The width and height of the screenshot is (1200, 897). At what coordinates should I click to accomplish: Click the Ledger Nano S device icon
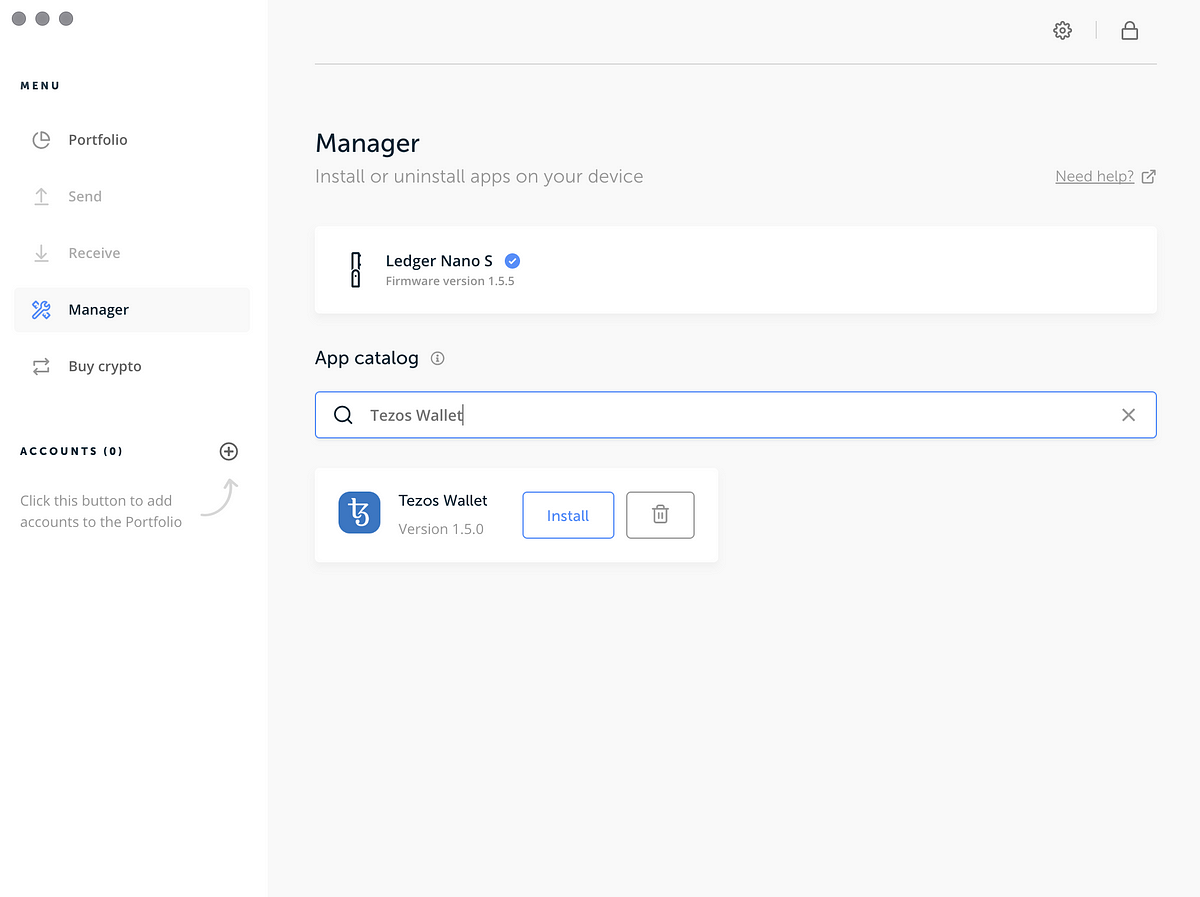[355, 270]
